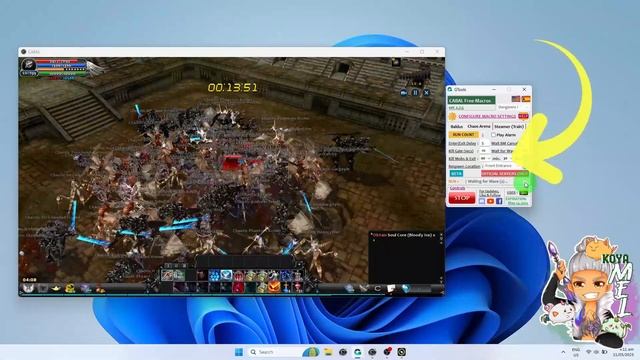This screenshot has height=360, width=640.
Task: Select the Spain flag language icon
Action: [526, 99]
